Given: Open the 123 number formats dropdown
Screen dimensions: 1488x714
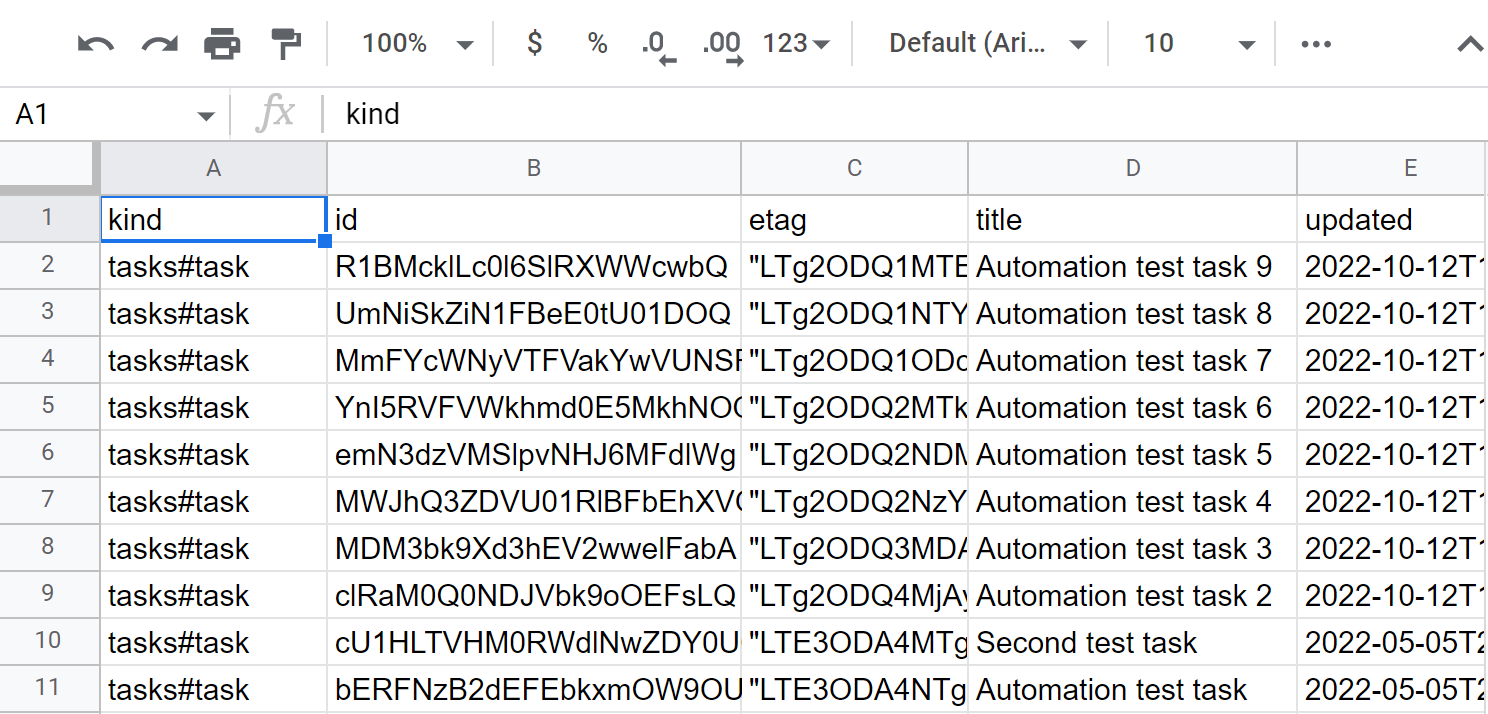Looking at the screenshot, I should point(796,44).
